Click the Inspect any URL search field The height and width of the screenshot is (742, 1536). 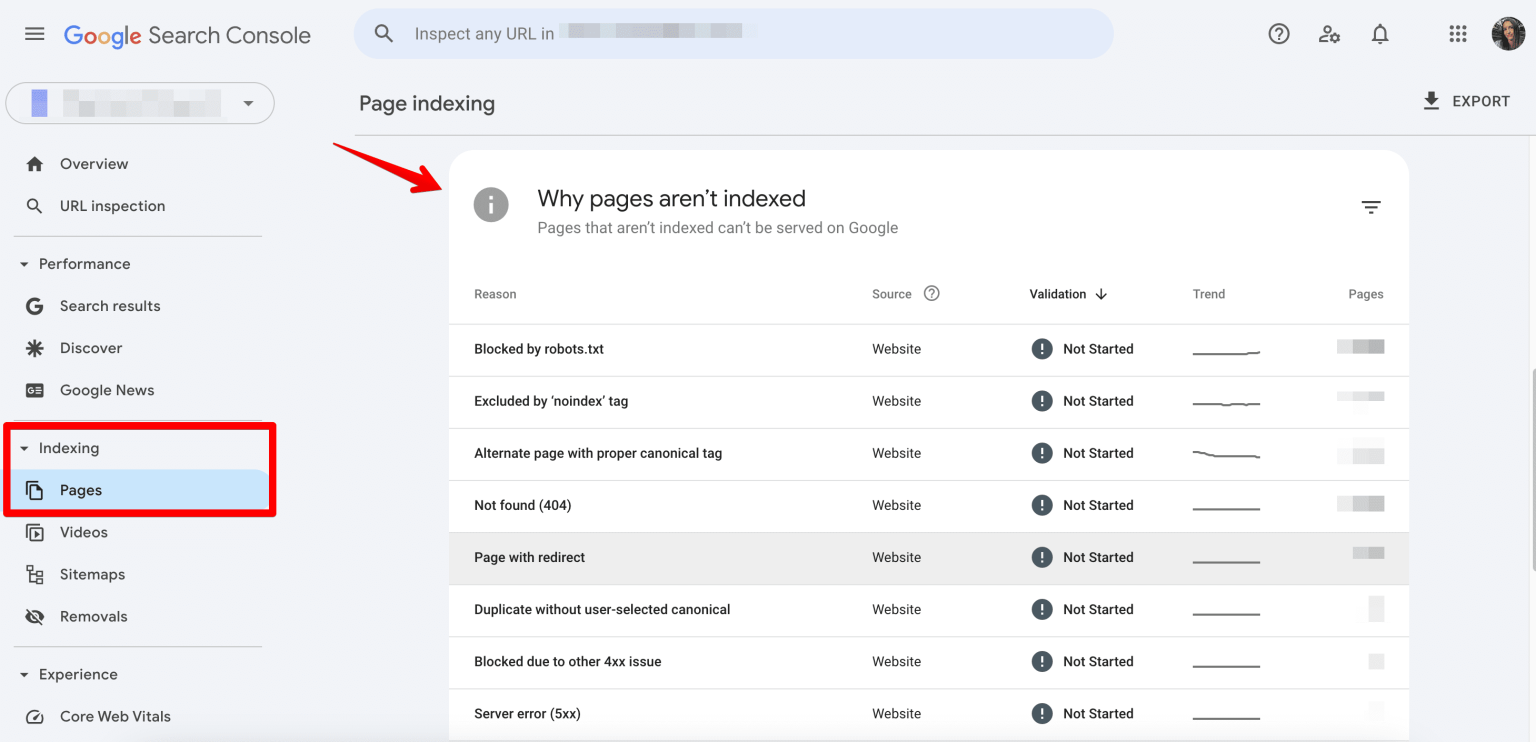(733, 34)
